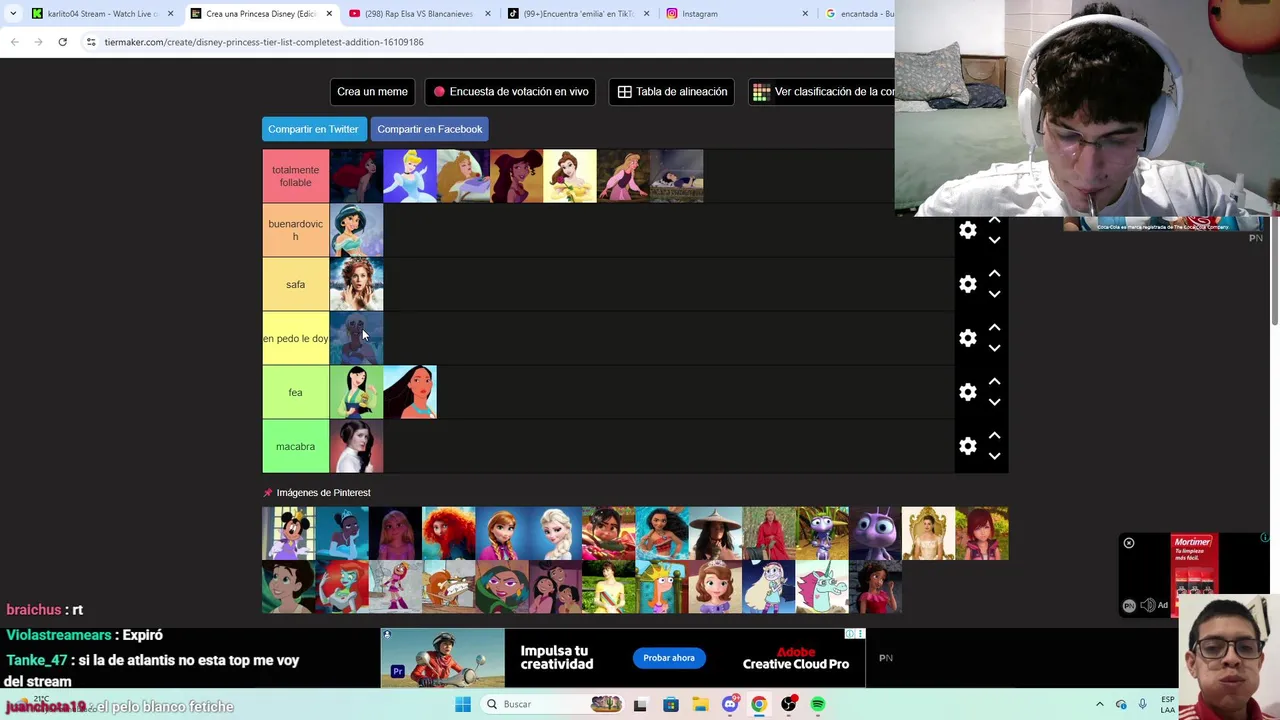The image size is (1280, 720).
Task: Select totalmente follable tier label
Action: (295, 176)
